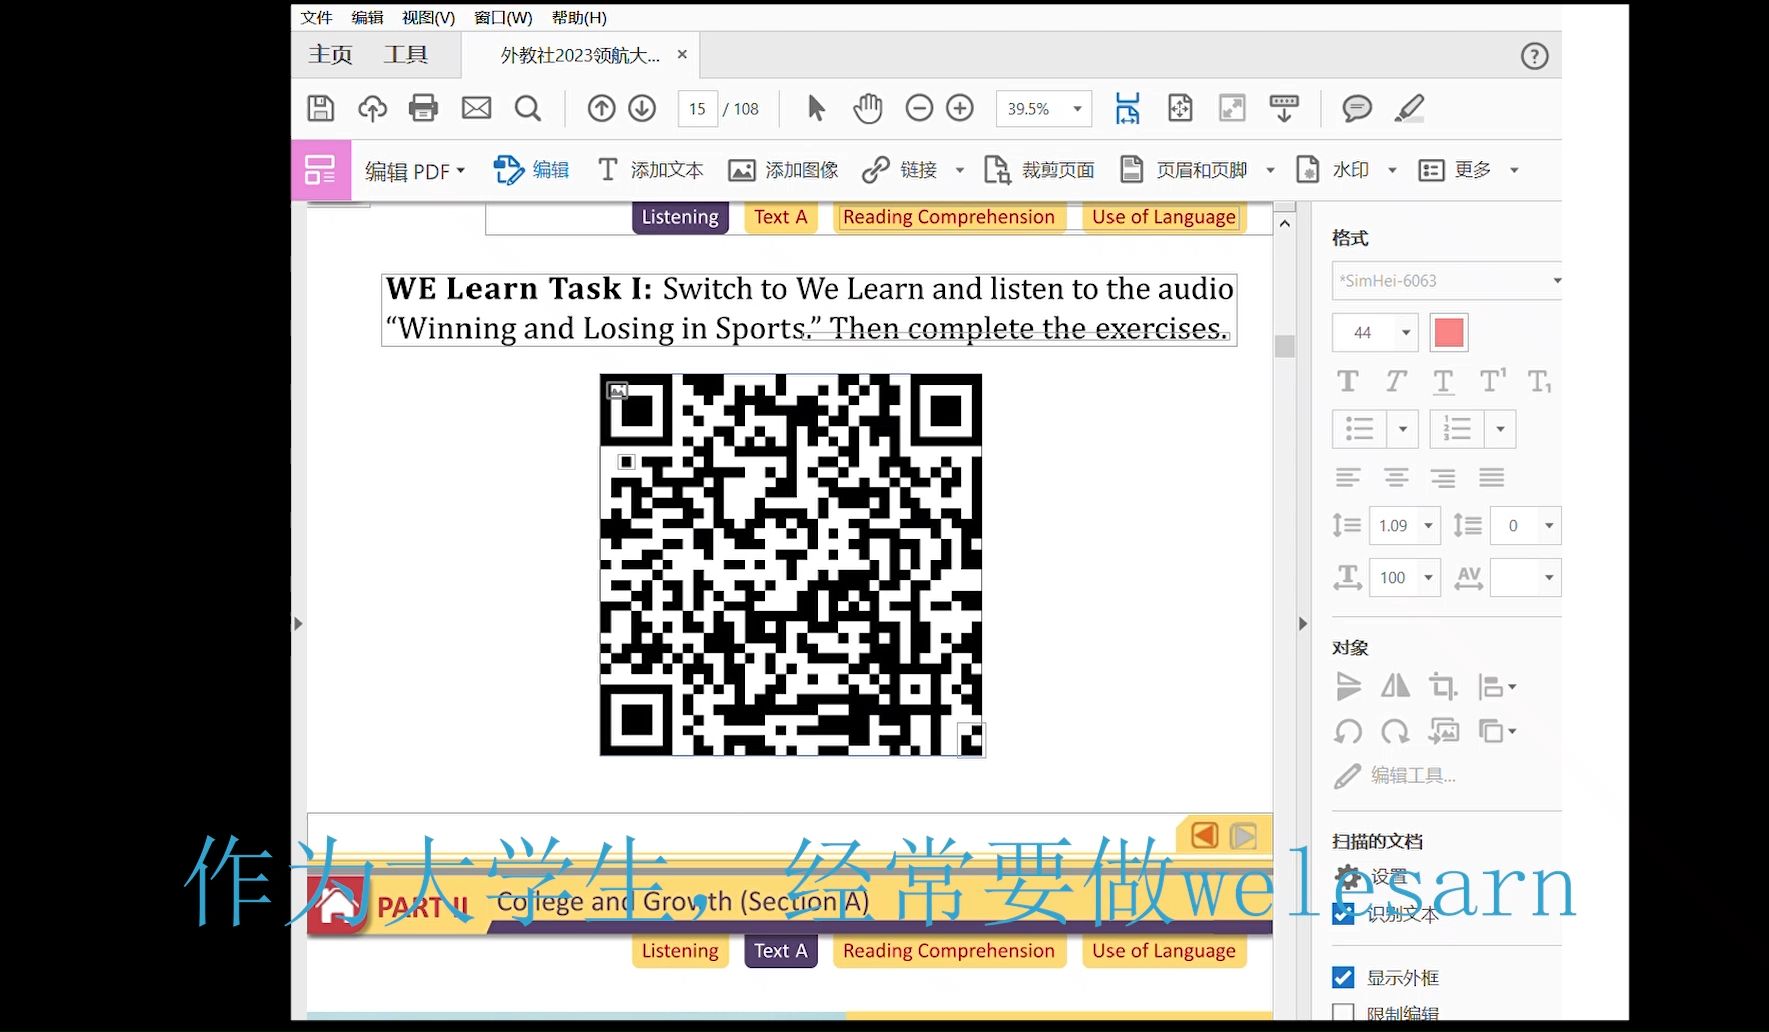Select the arrow Selection tool
This screenshot has height=1032, width=1769.
816,108
